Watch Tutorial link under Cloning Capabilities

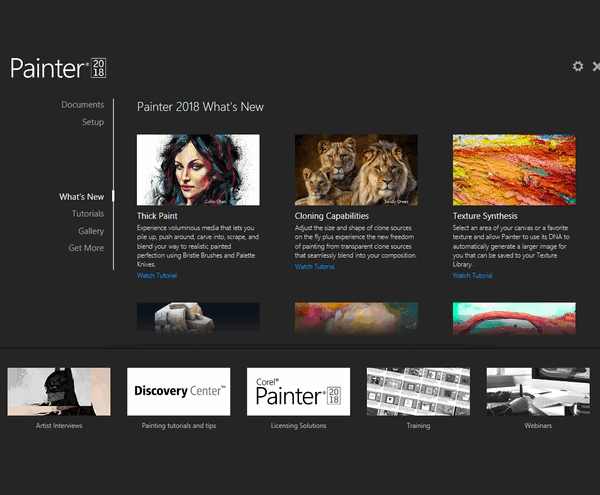tap(315, 267)
